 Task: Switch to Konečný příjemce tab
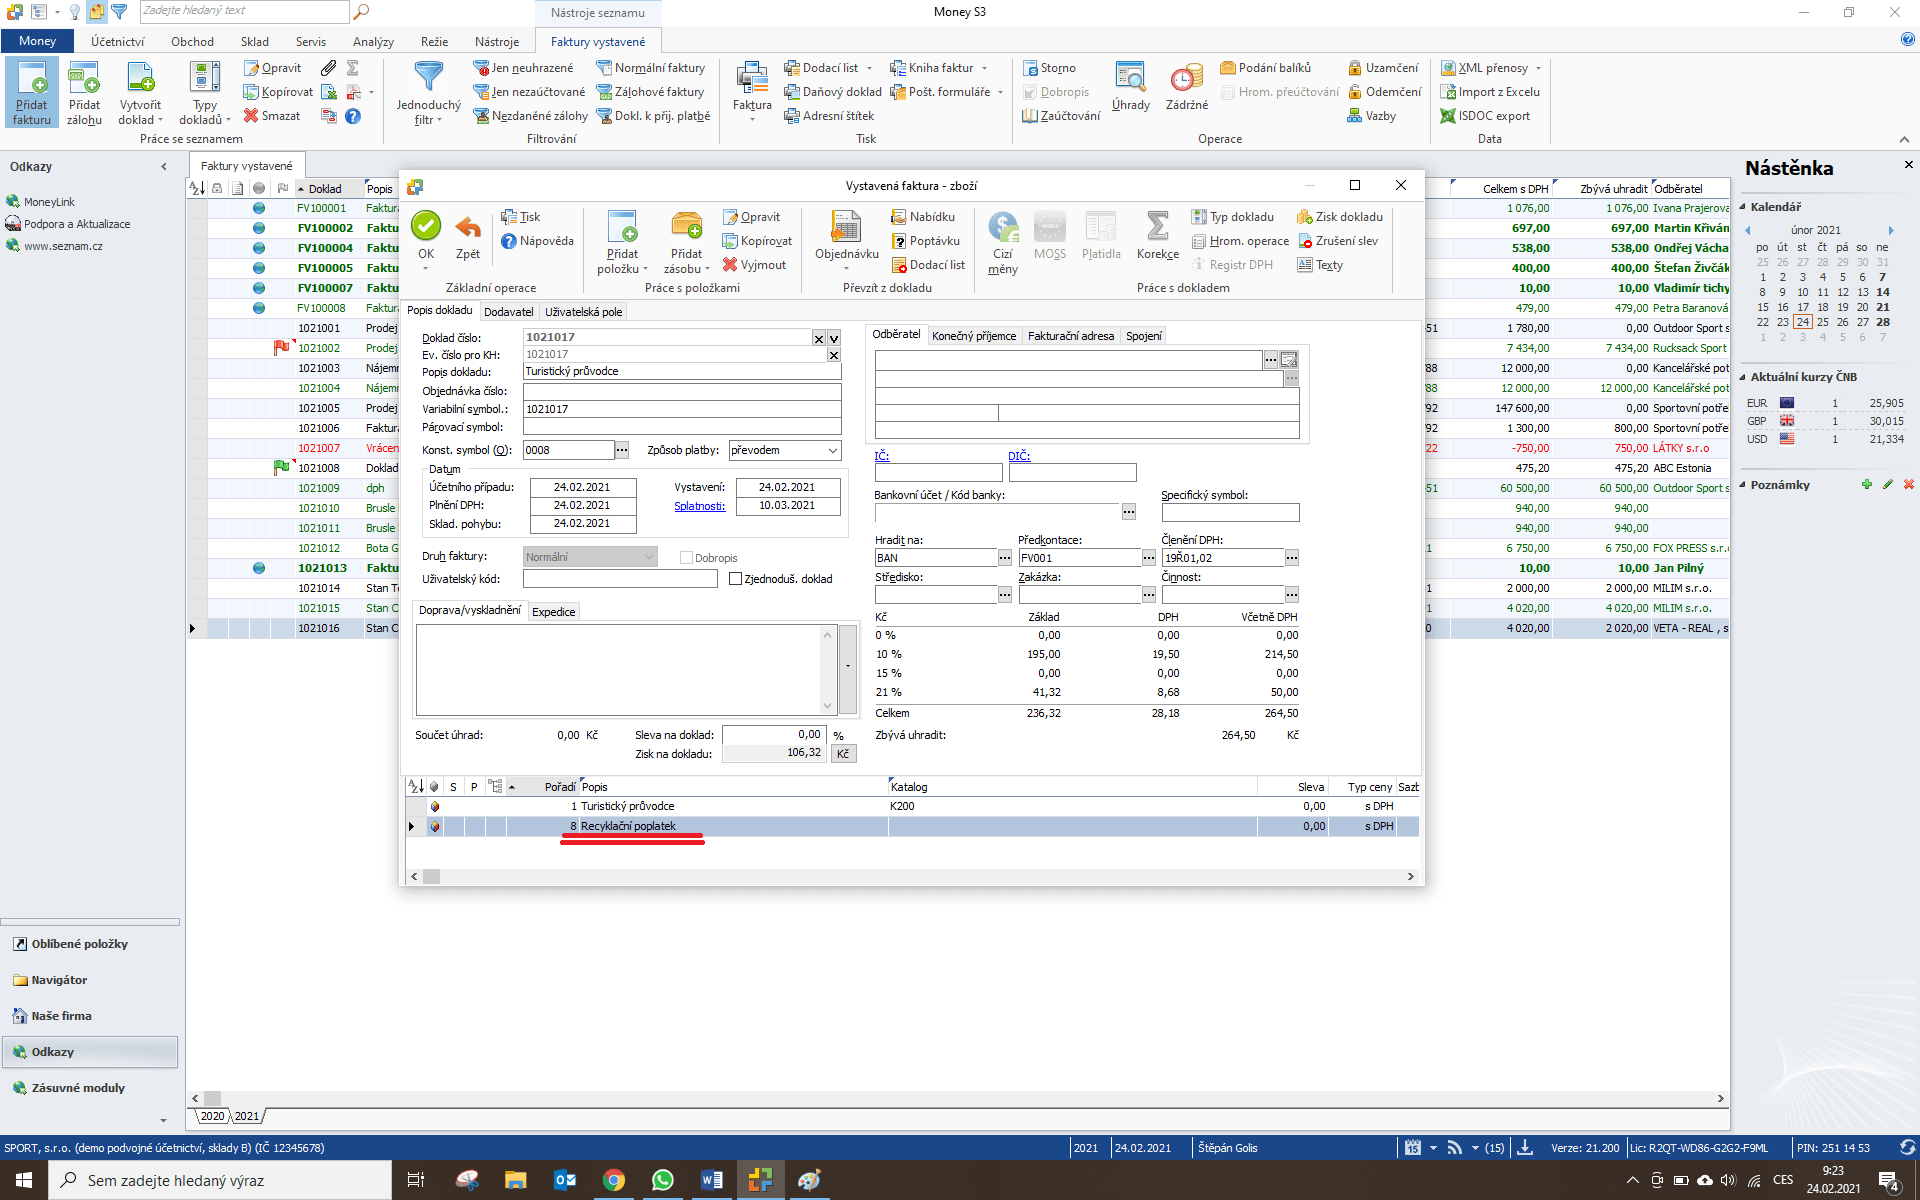pyautogui.click(x=974, y=336)
